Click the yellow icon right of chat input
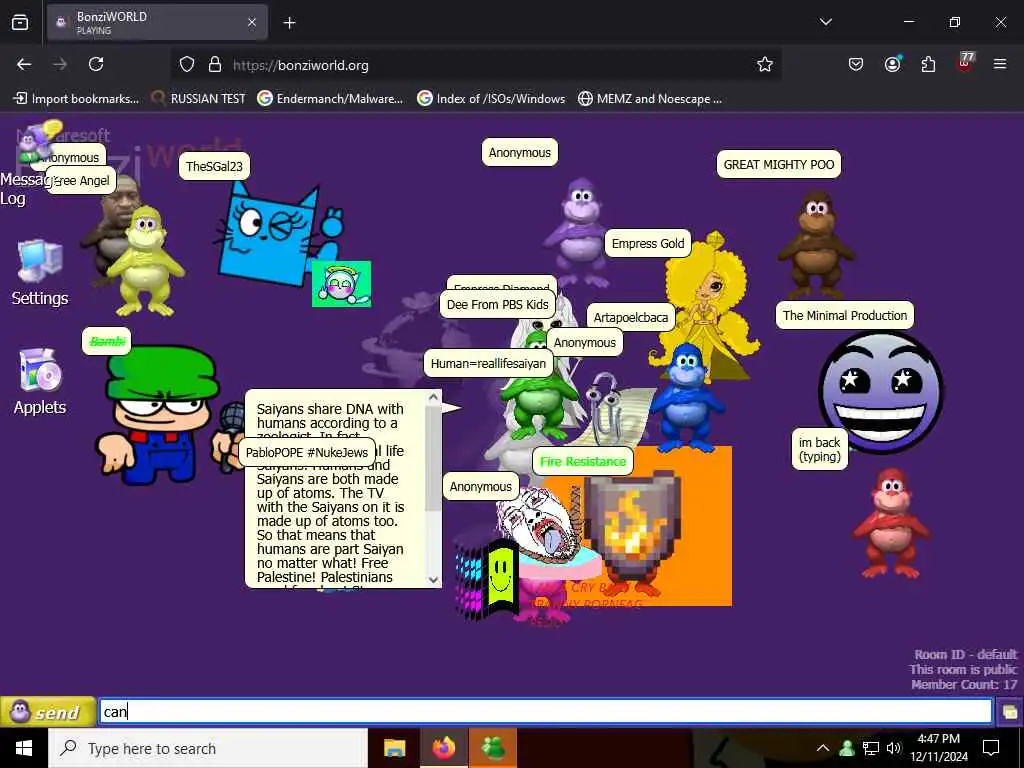 pyautogui.click(x=1010, y=711)
